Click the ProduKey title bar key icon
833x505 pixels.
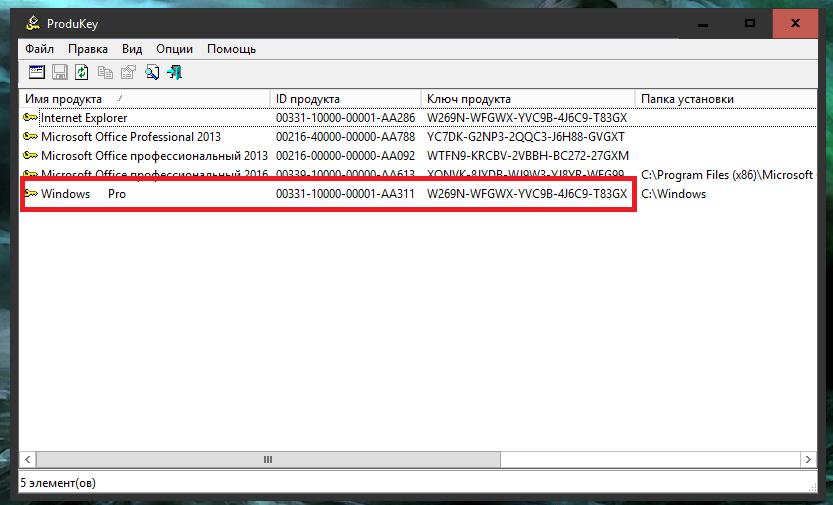33,23
